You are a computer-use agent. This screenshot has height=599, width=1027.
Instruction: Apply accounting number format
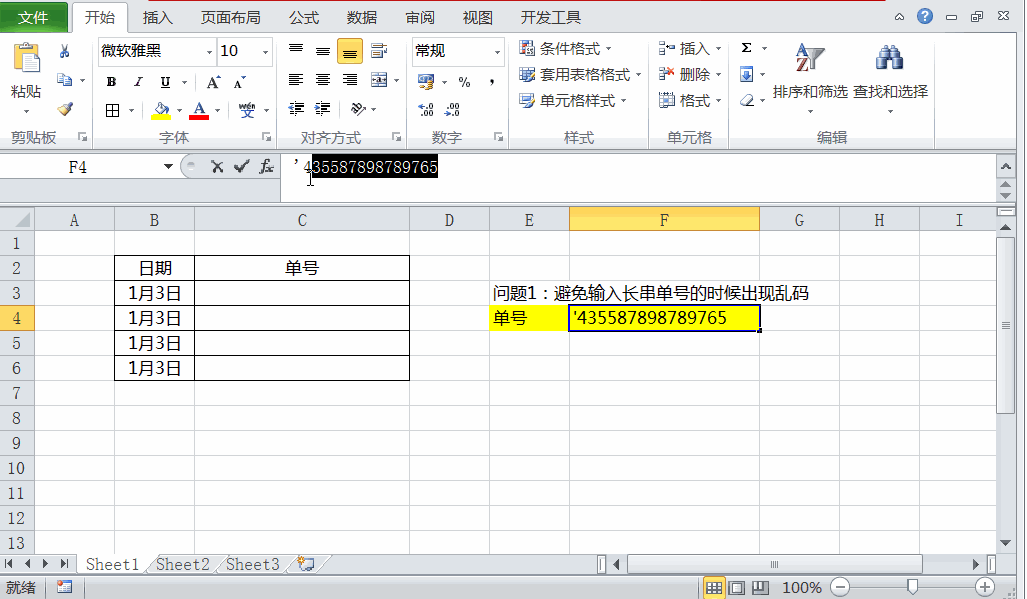click(426, 82)
